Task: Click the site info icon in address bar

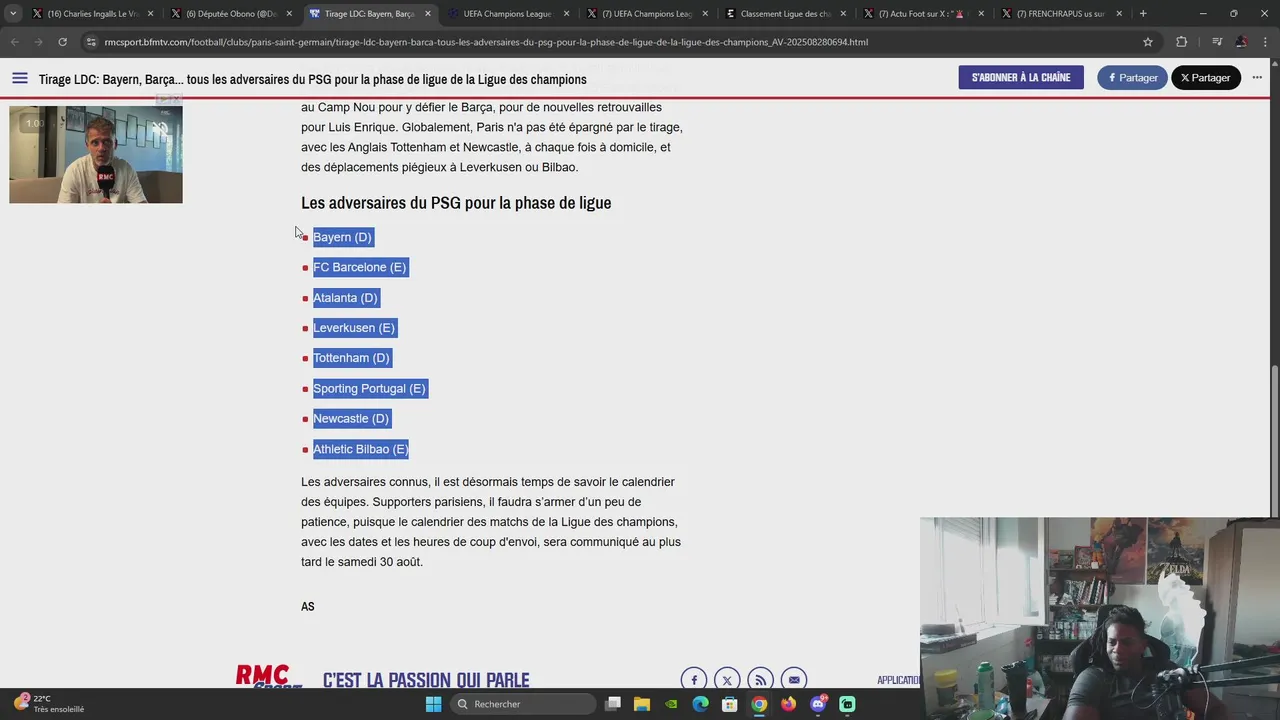Action: tap(91, 42)
